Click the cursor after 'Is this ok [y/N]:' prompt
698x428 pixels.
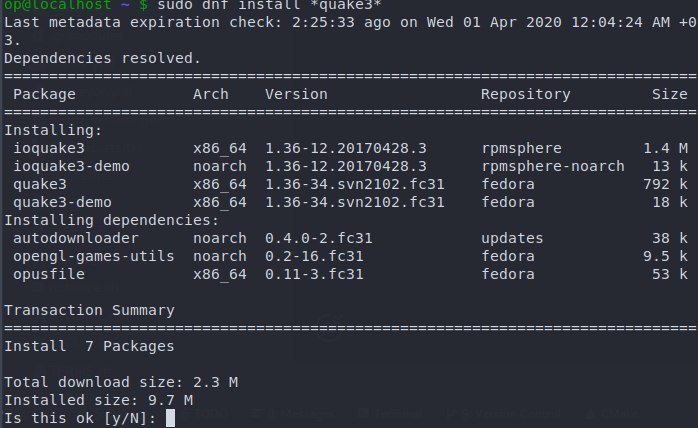(170, 418)
